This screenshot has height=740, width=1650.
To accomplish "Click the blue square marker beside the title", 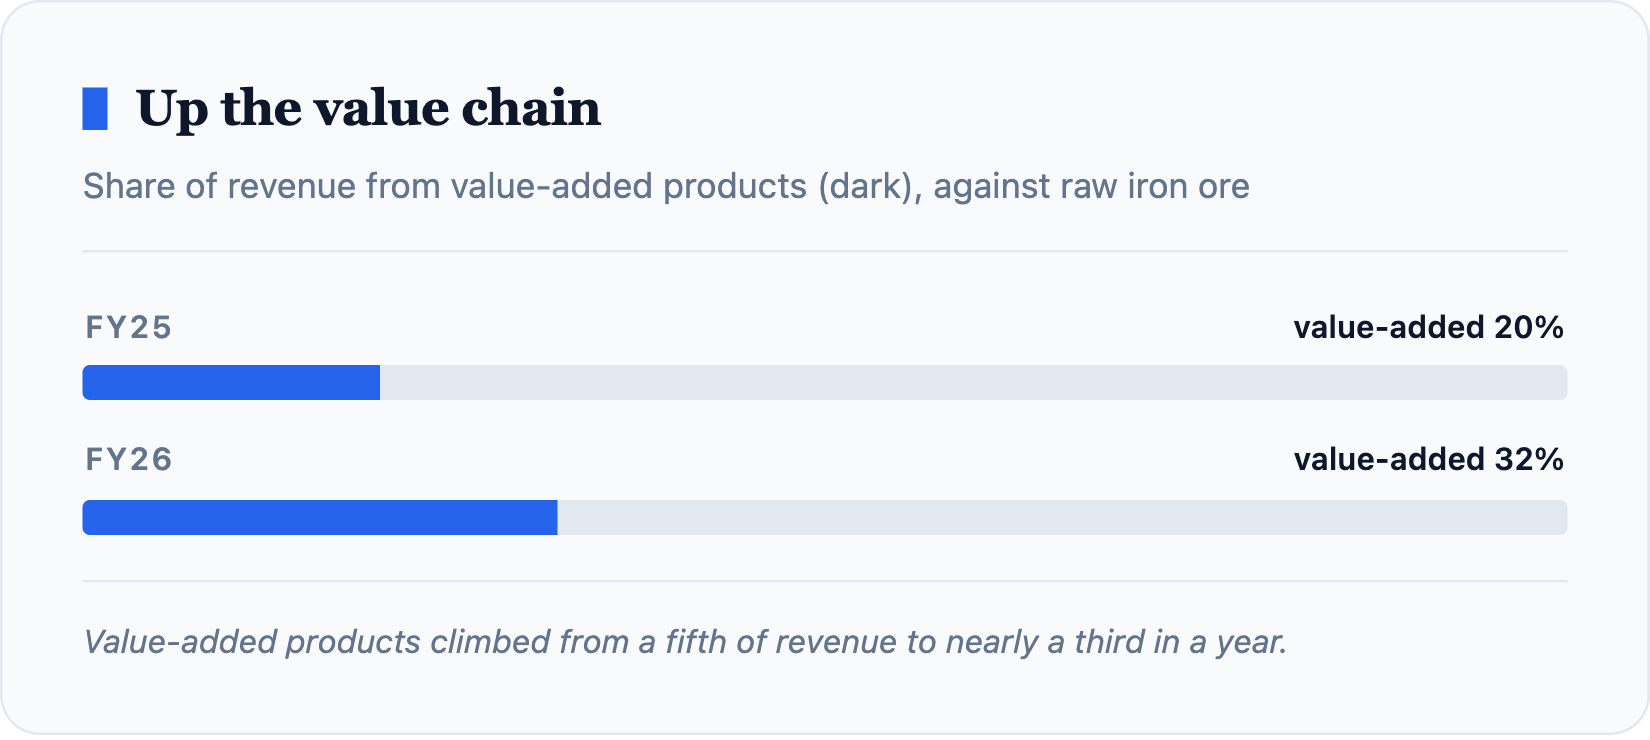I will tap(95, 109).
